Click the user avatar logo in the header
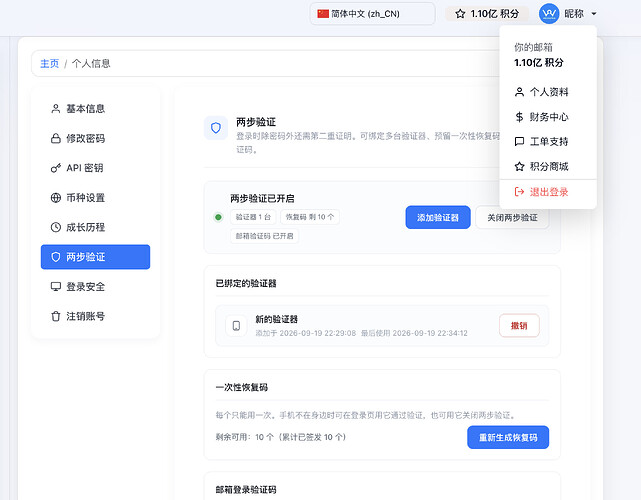 [x=549, y=13]
